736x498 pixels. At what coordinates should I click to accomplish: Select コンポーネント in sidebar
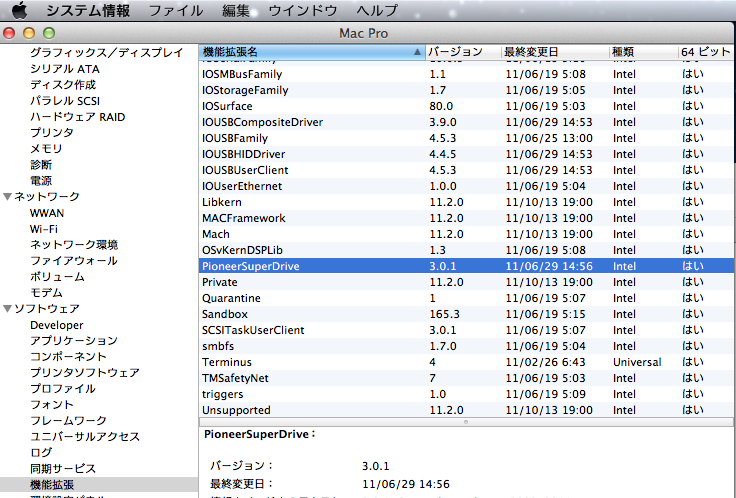point(68,357)
